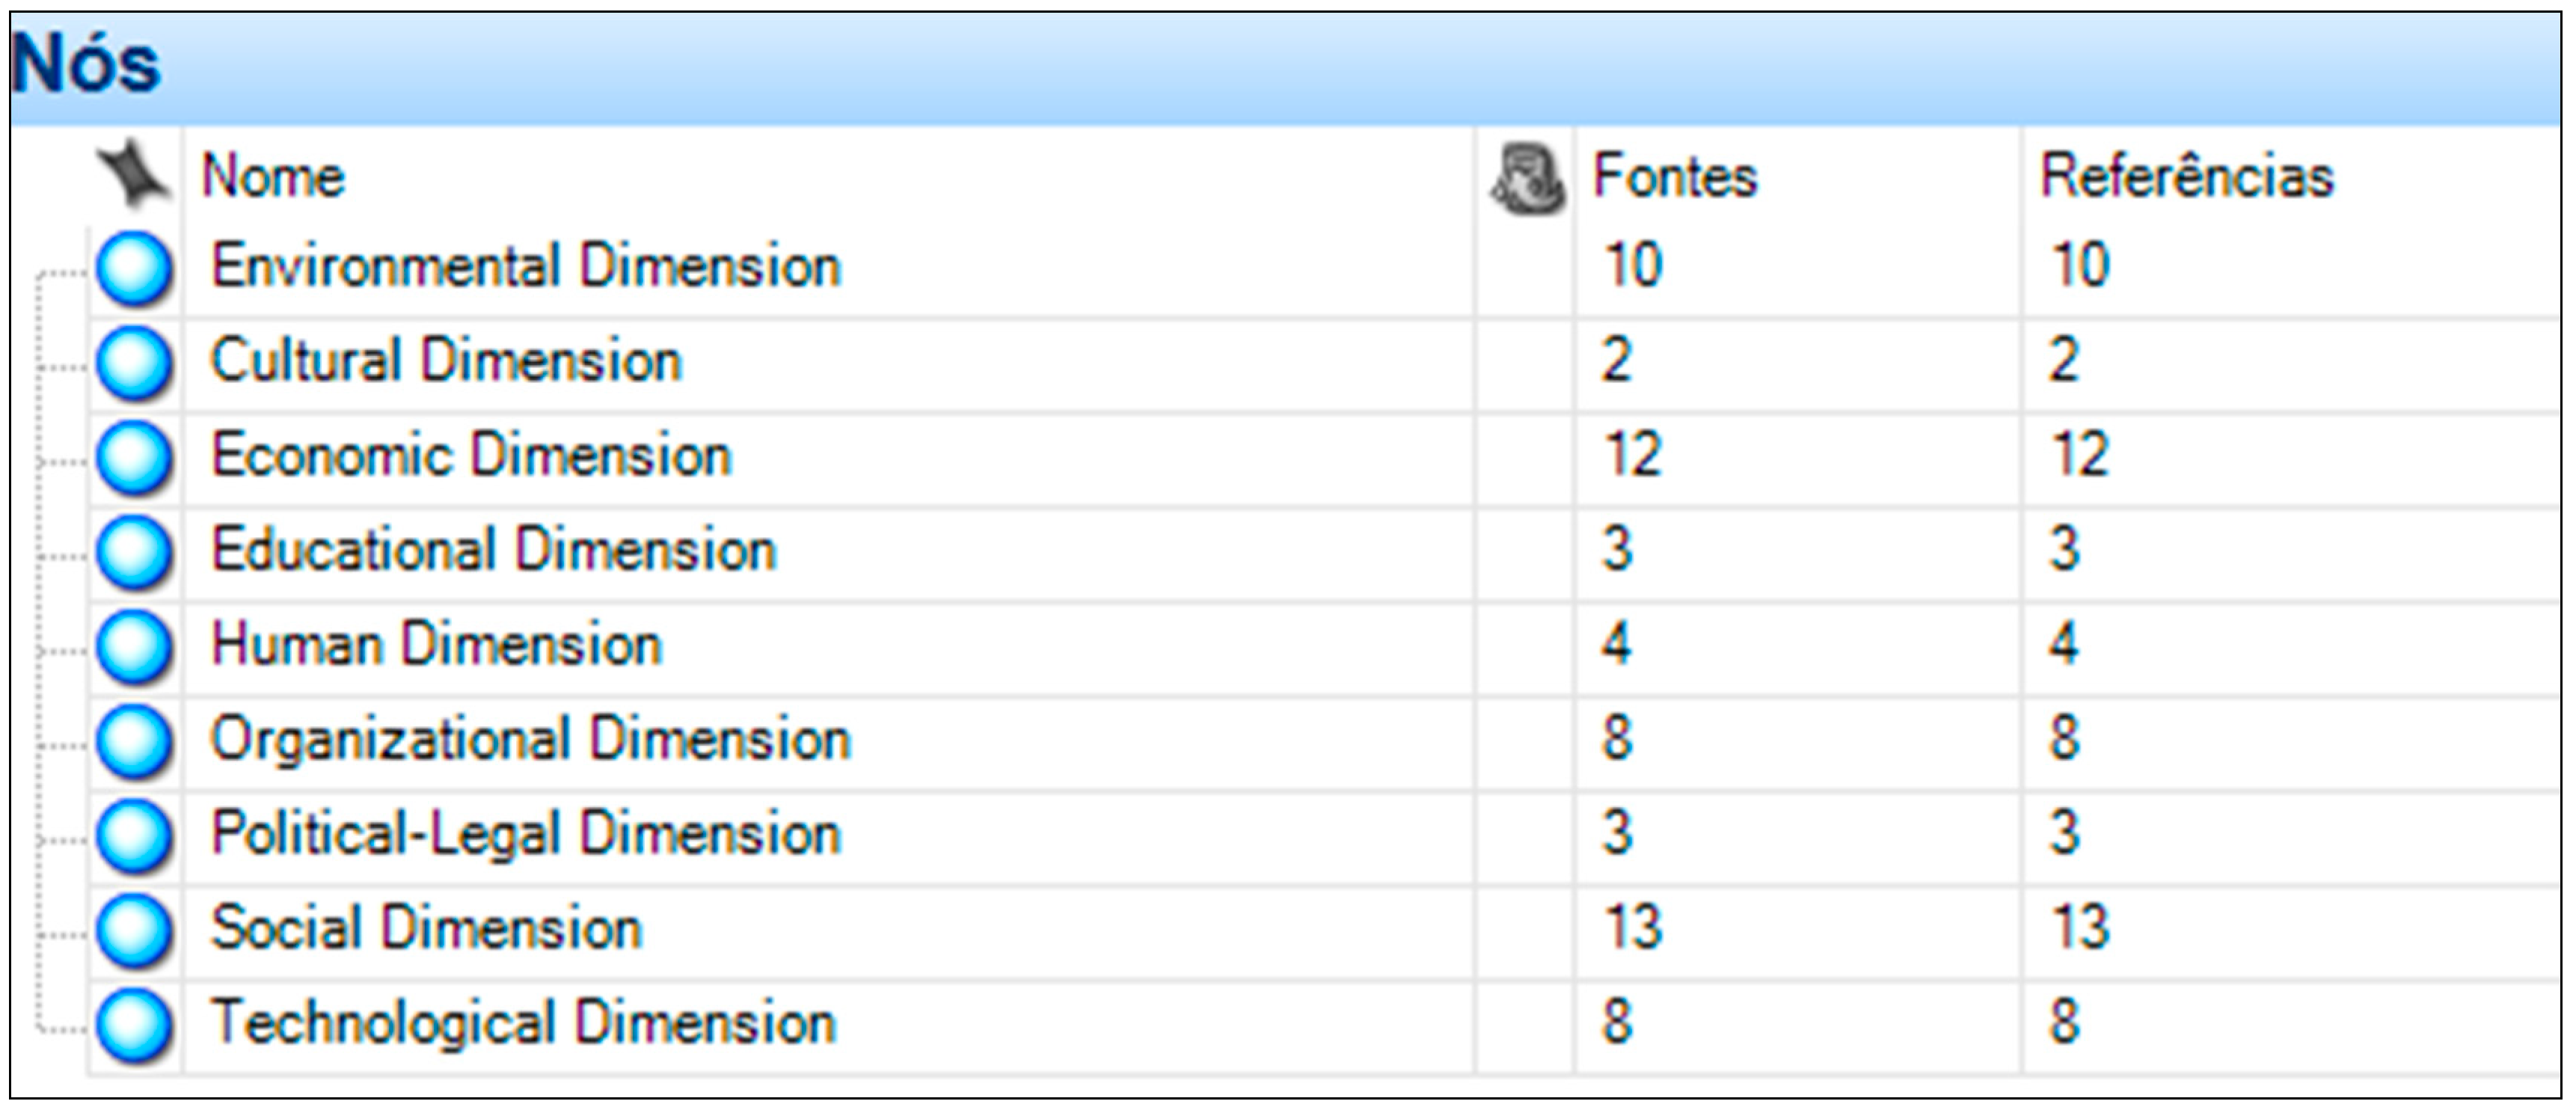
Task: Click the Educational Dimension node icon
Action: (134, 551)
